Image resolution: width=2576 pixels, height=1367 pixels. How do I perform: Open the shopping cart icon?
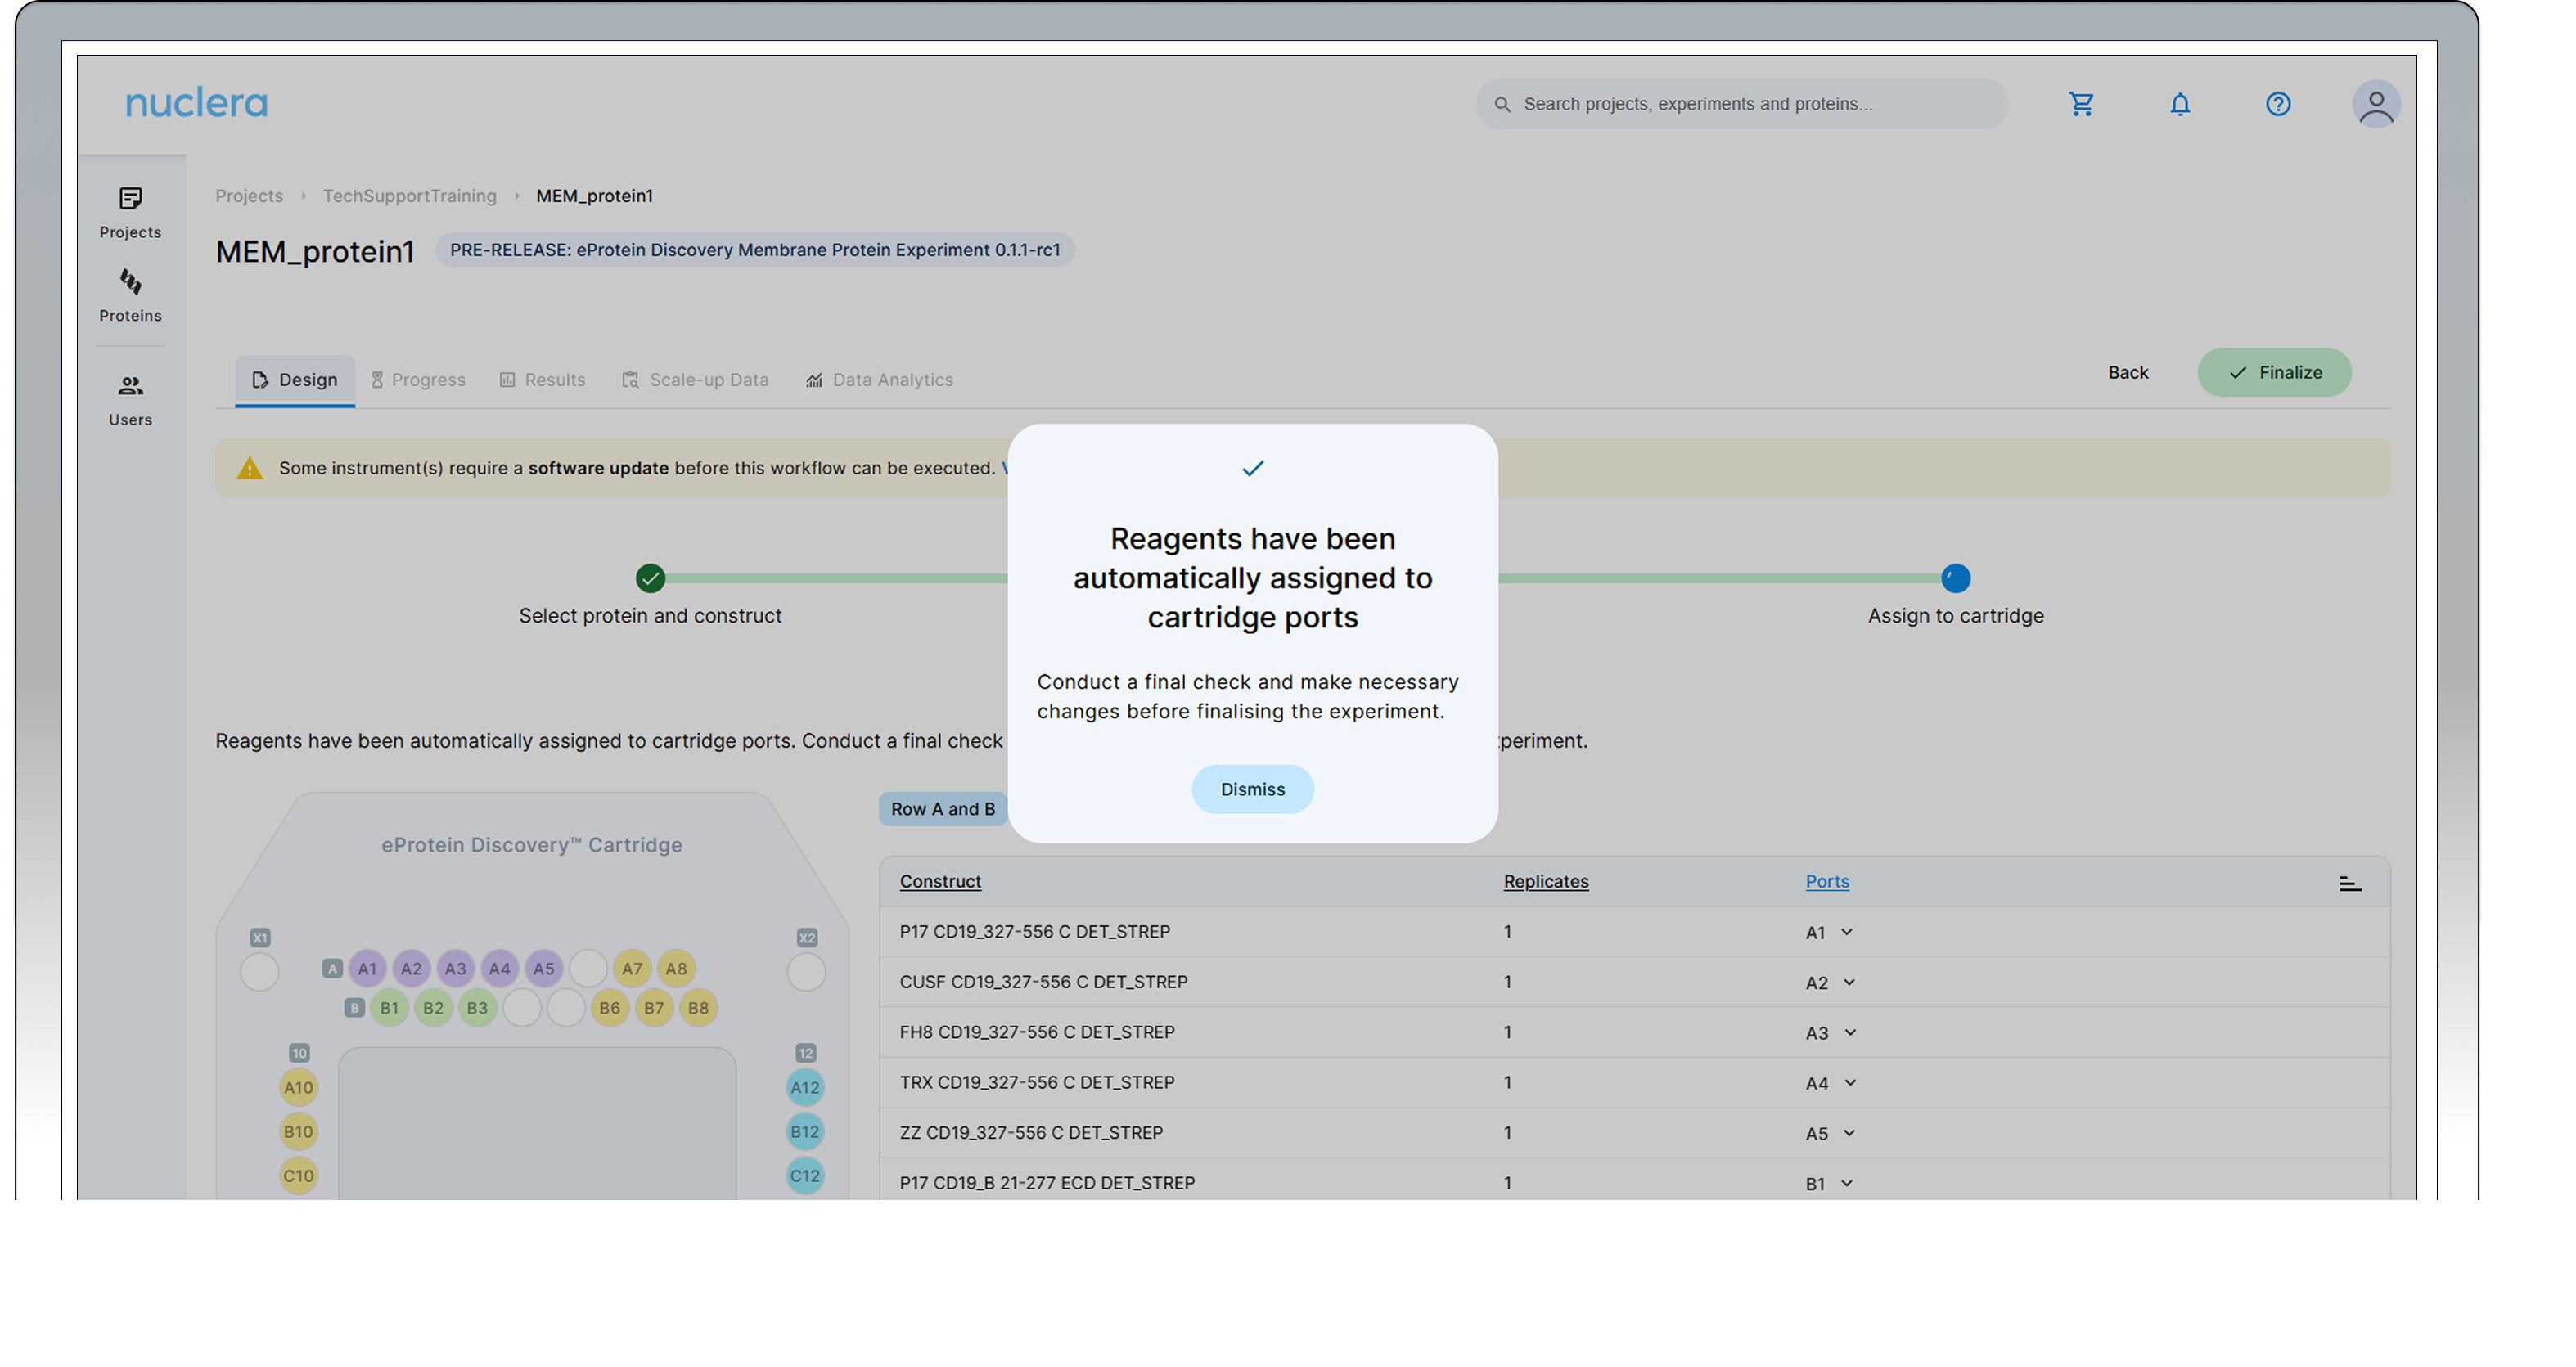(2081, 104)
